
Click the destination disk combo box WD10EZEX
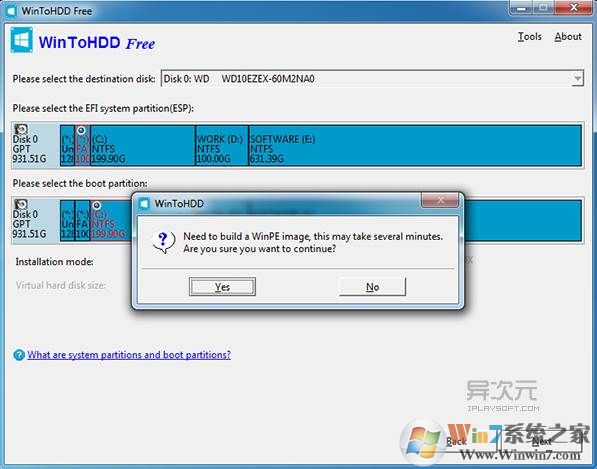pyautogui.click(x=372, y=79)
